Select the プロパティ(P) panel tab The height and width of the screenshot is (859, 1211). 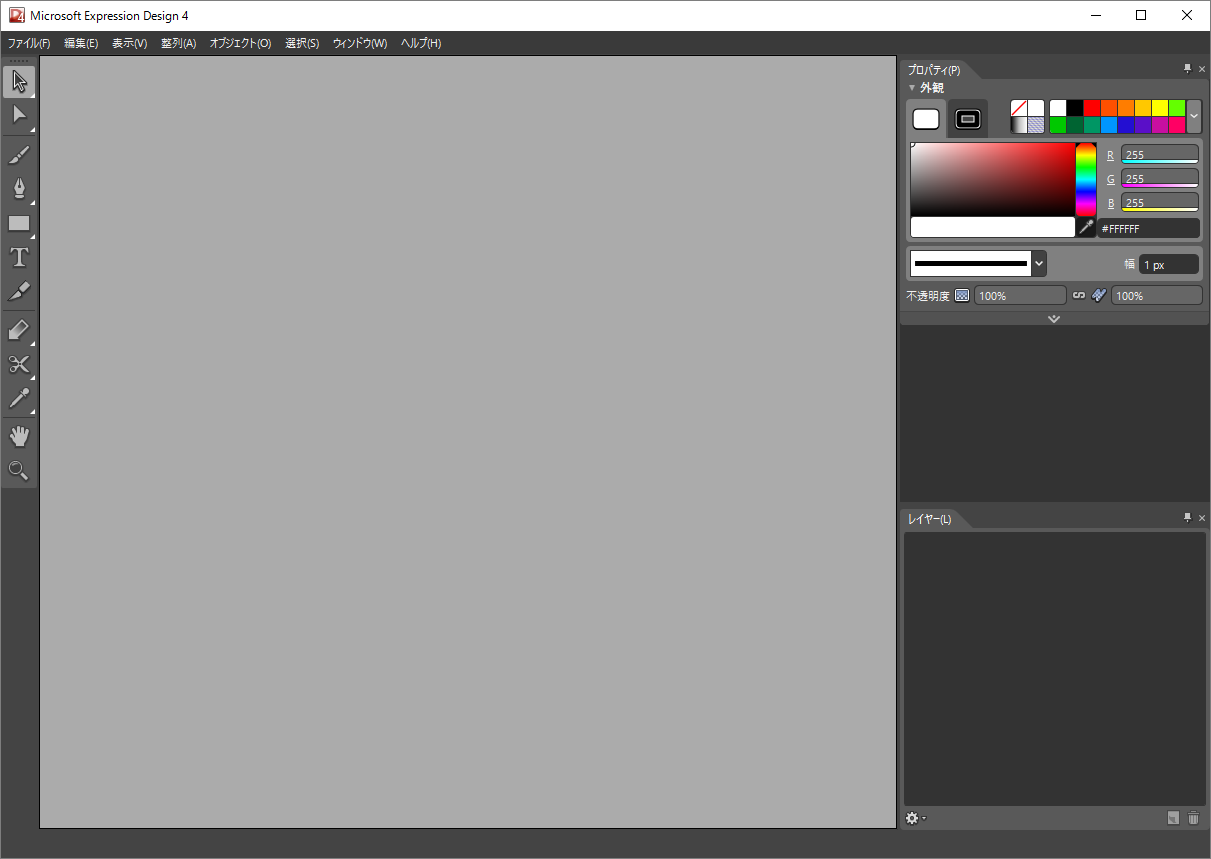934,70
